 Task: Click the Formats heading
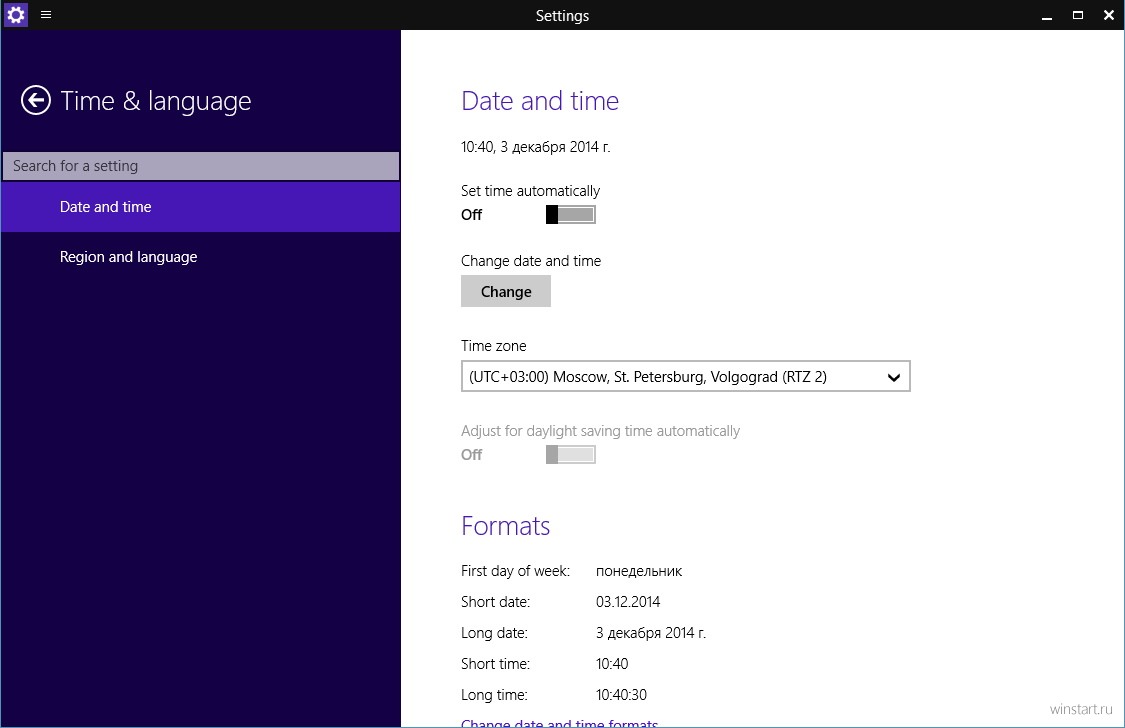pos(505,526)
